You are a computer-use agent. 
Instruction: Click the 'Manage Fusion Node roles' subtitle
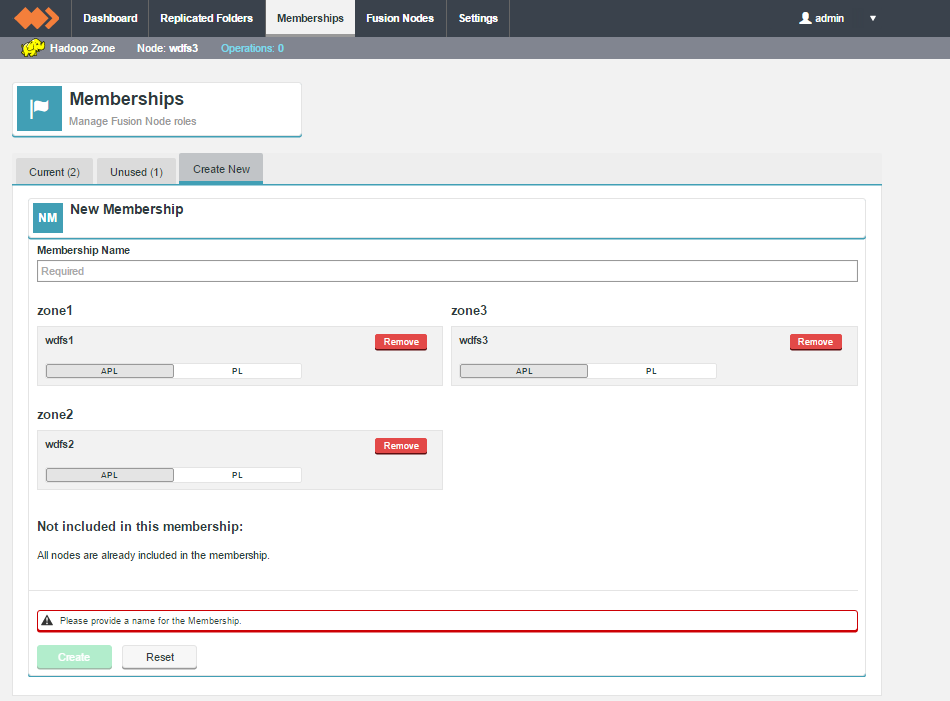(133, 121)
